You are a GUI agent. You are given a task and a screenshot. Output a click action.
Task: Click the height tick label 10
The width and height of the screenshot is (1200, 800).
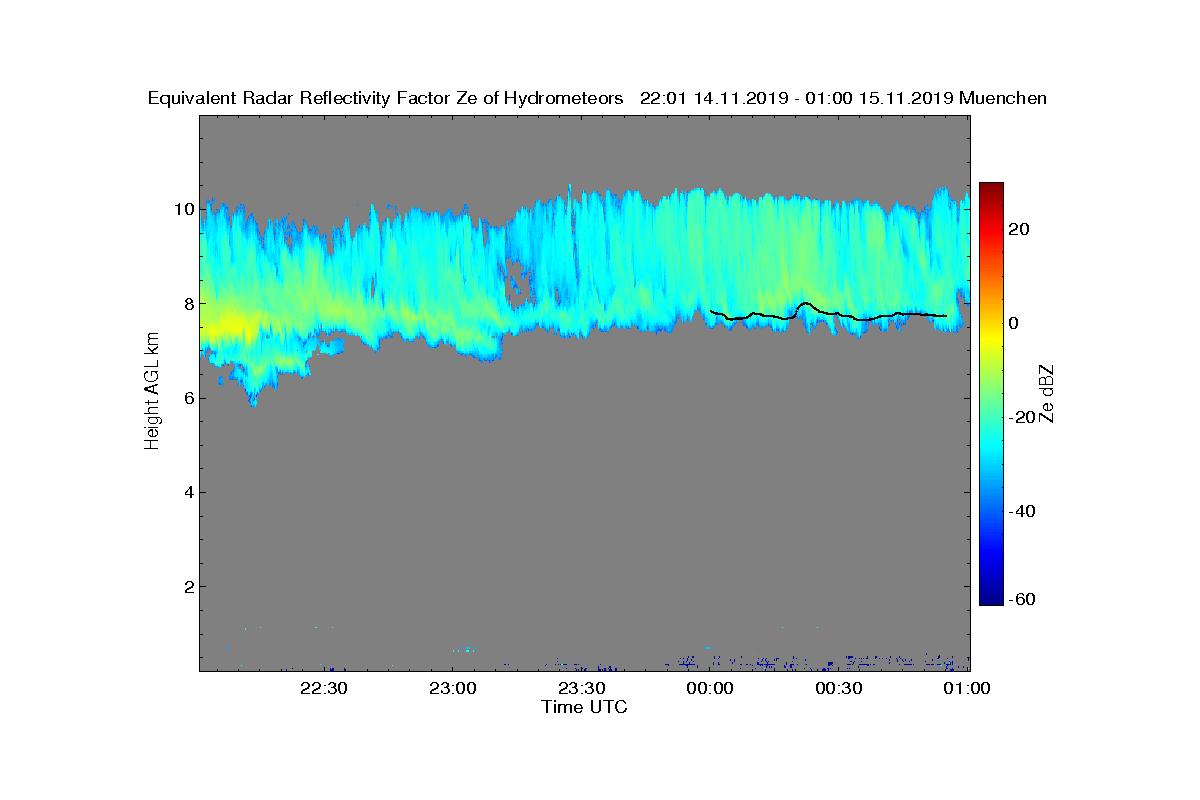pos(183,209)
